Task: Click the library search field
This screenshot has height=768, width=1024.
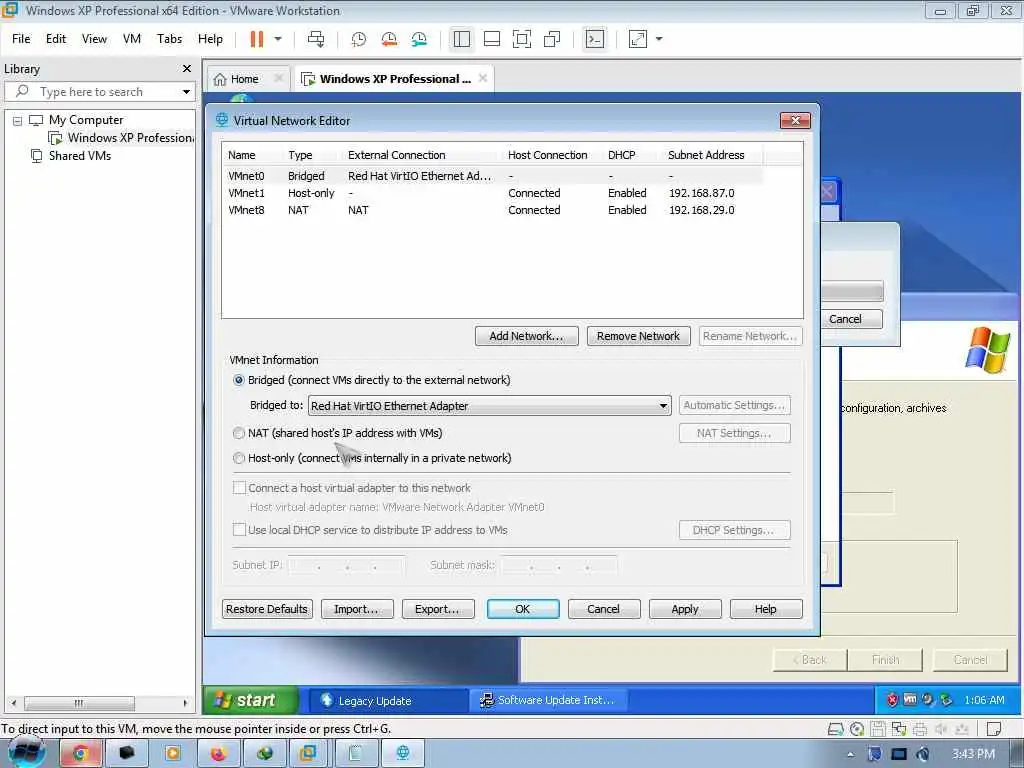Action: coord(98,92)
